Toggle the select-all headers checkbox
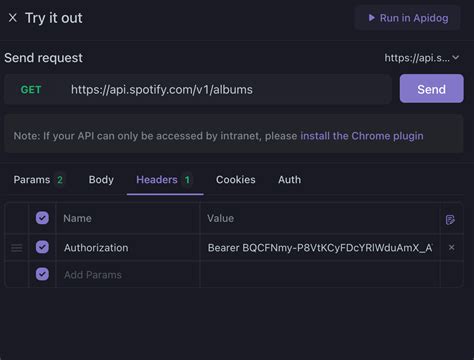Screen dimensions: 474x360 42,218
